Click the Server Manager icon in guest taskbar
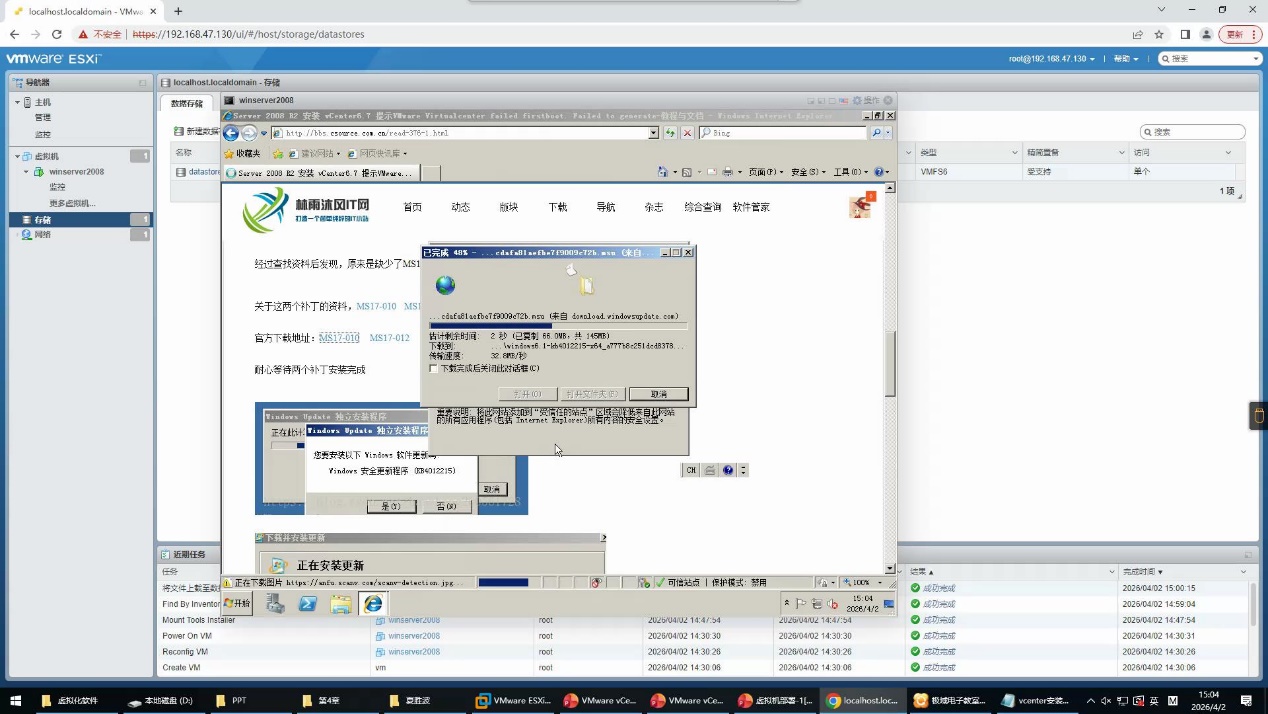Image resolution: width=1268 pixels, height=714 pixels. click(x=276, y=603)
